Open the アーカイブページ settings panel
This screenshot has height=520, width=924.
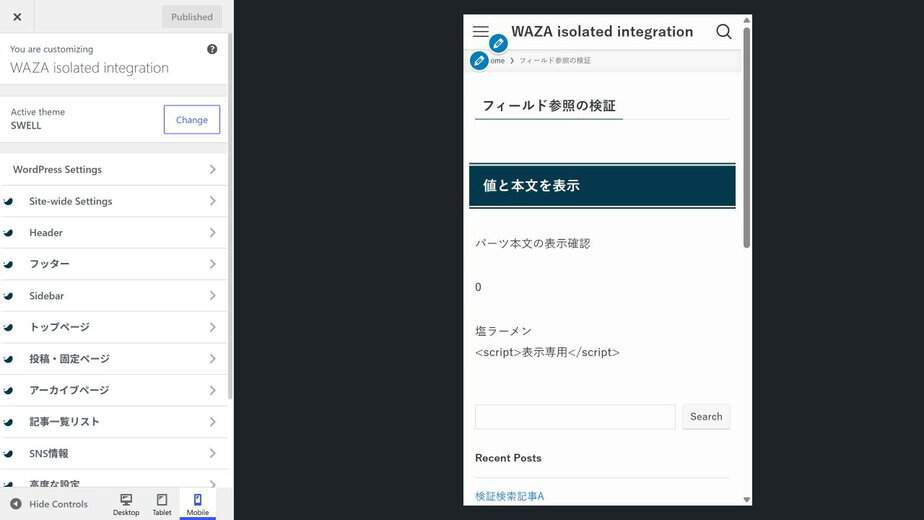[x=113, y=390]
